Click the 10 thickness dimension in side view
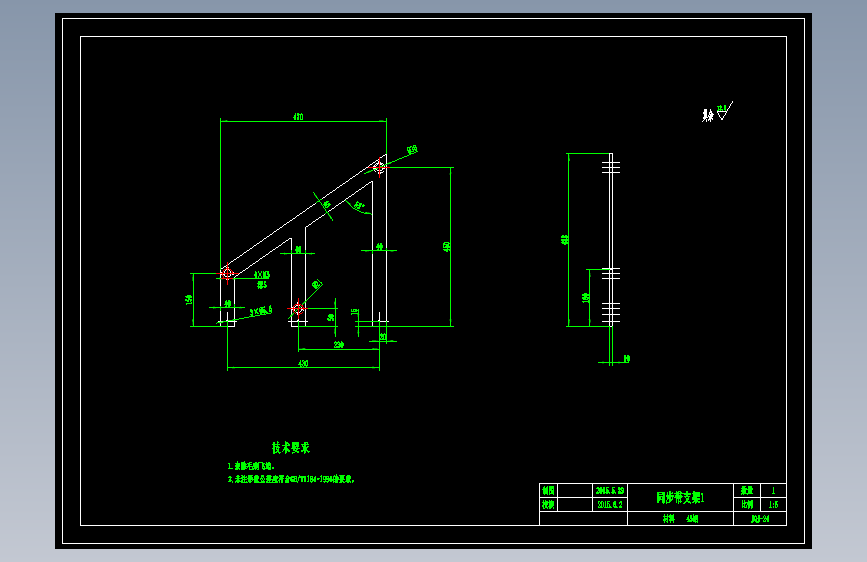This screenshot has width=867, height=562. (626, 359)
